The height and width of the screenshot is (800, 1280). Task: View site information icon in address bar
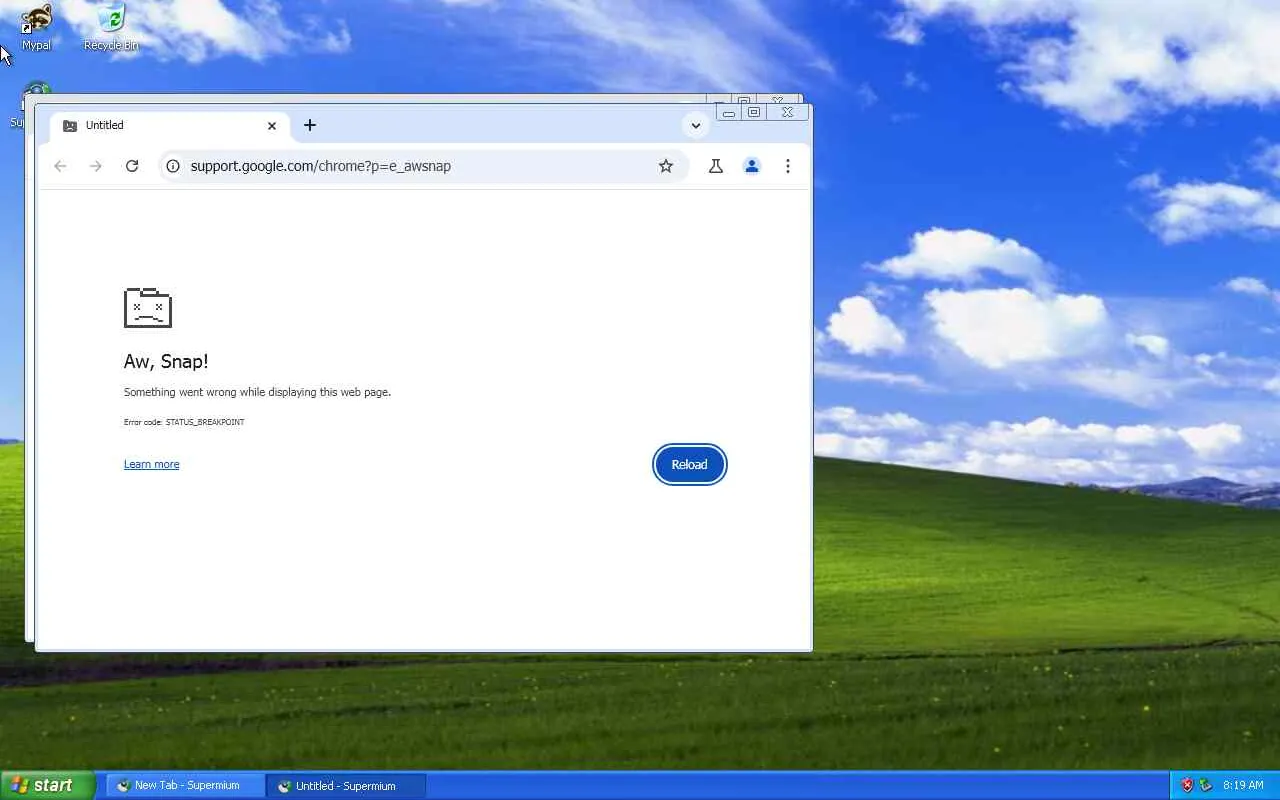(x=173, y=166)
